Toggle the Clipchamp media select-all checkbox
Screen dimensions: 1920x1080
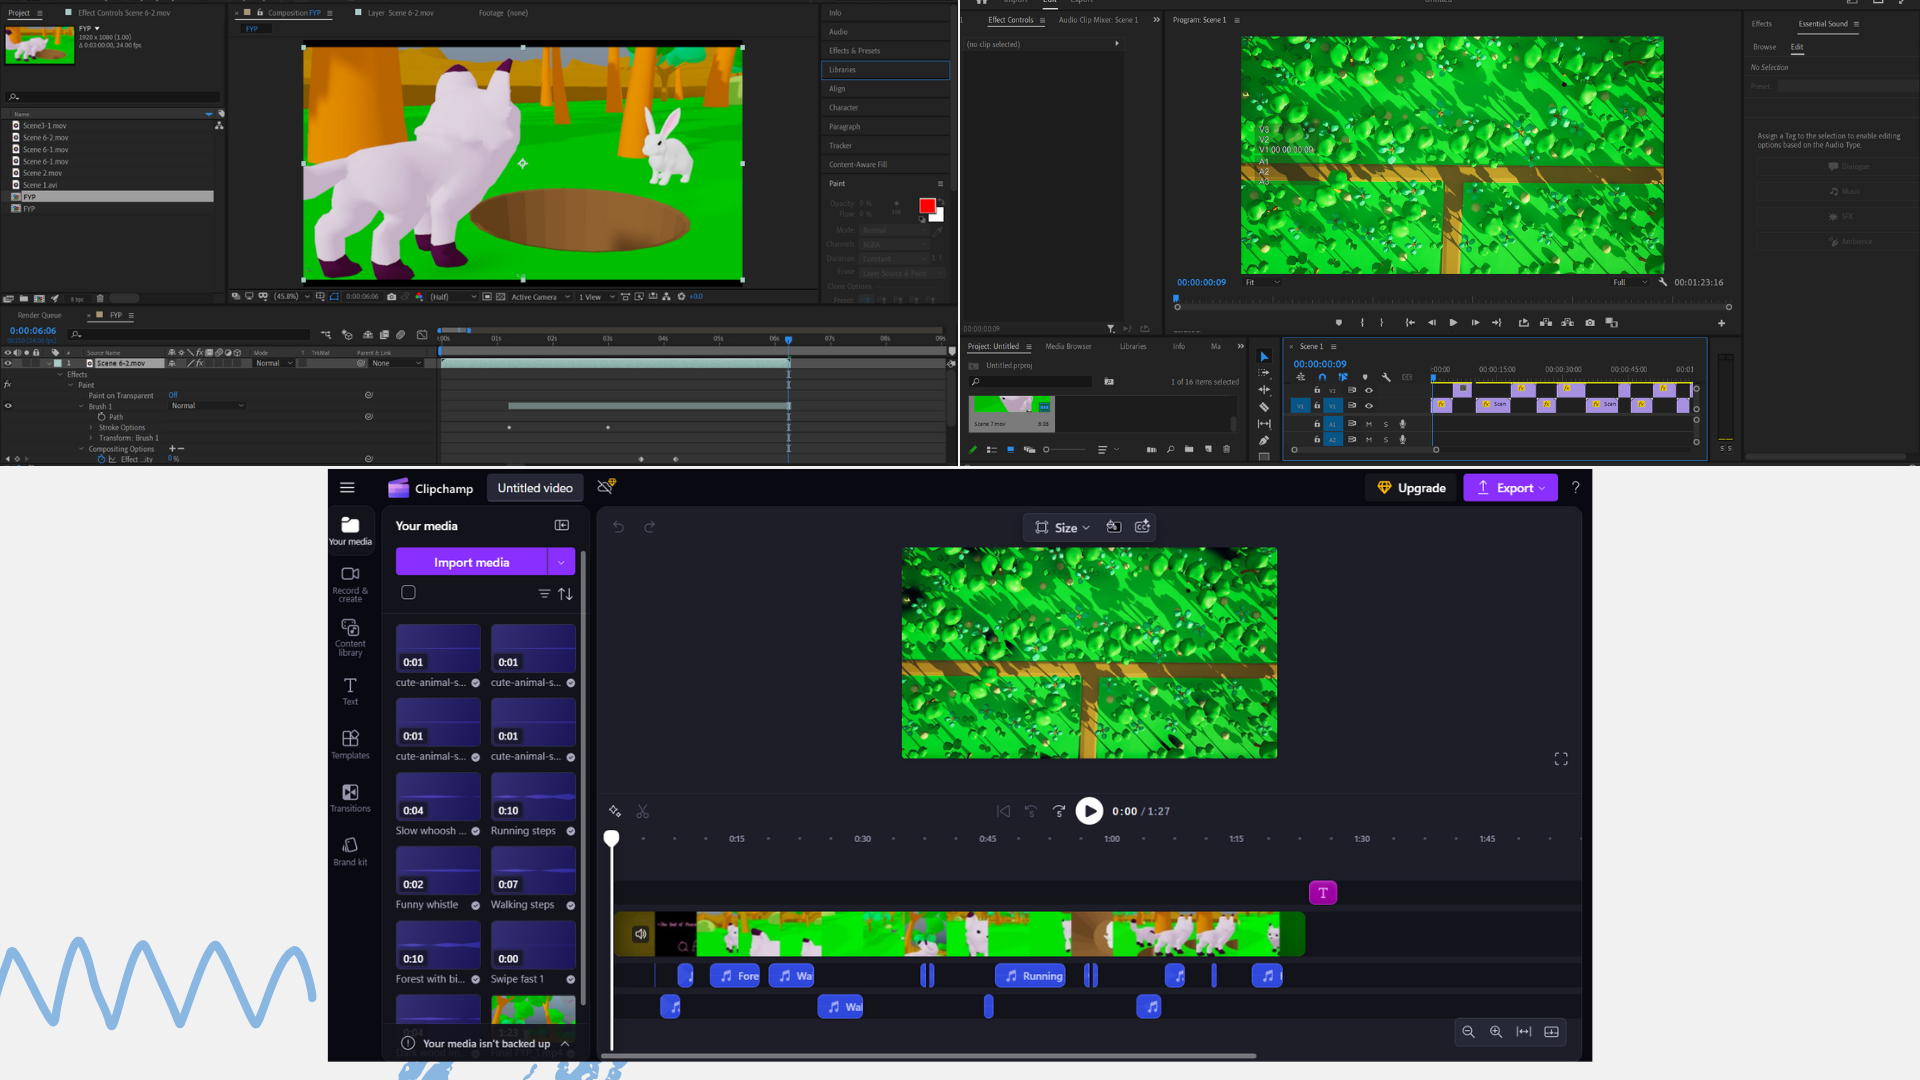(408, 593)
